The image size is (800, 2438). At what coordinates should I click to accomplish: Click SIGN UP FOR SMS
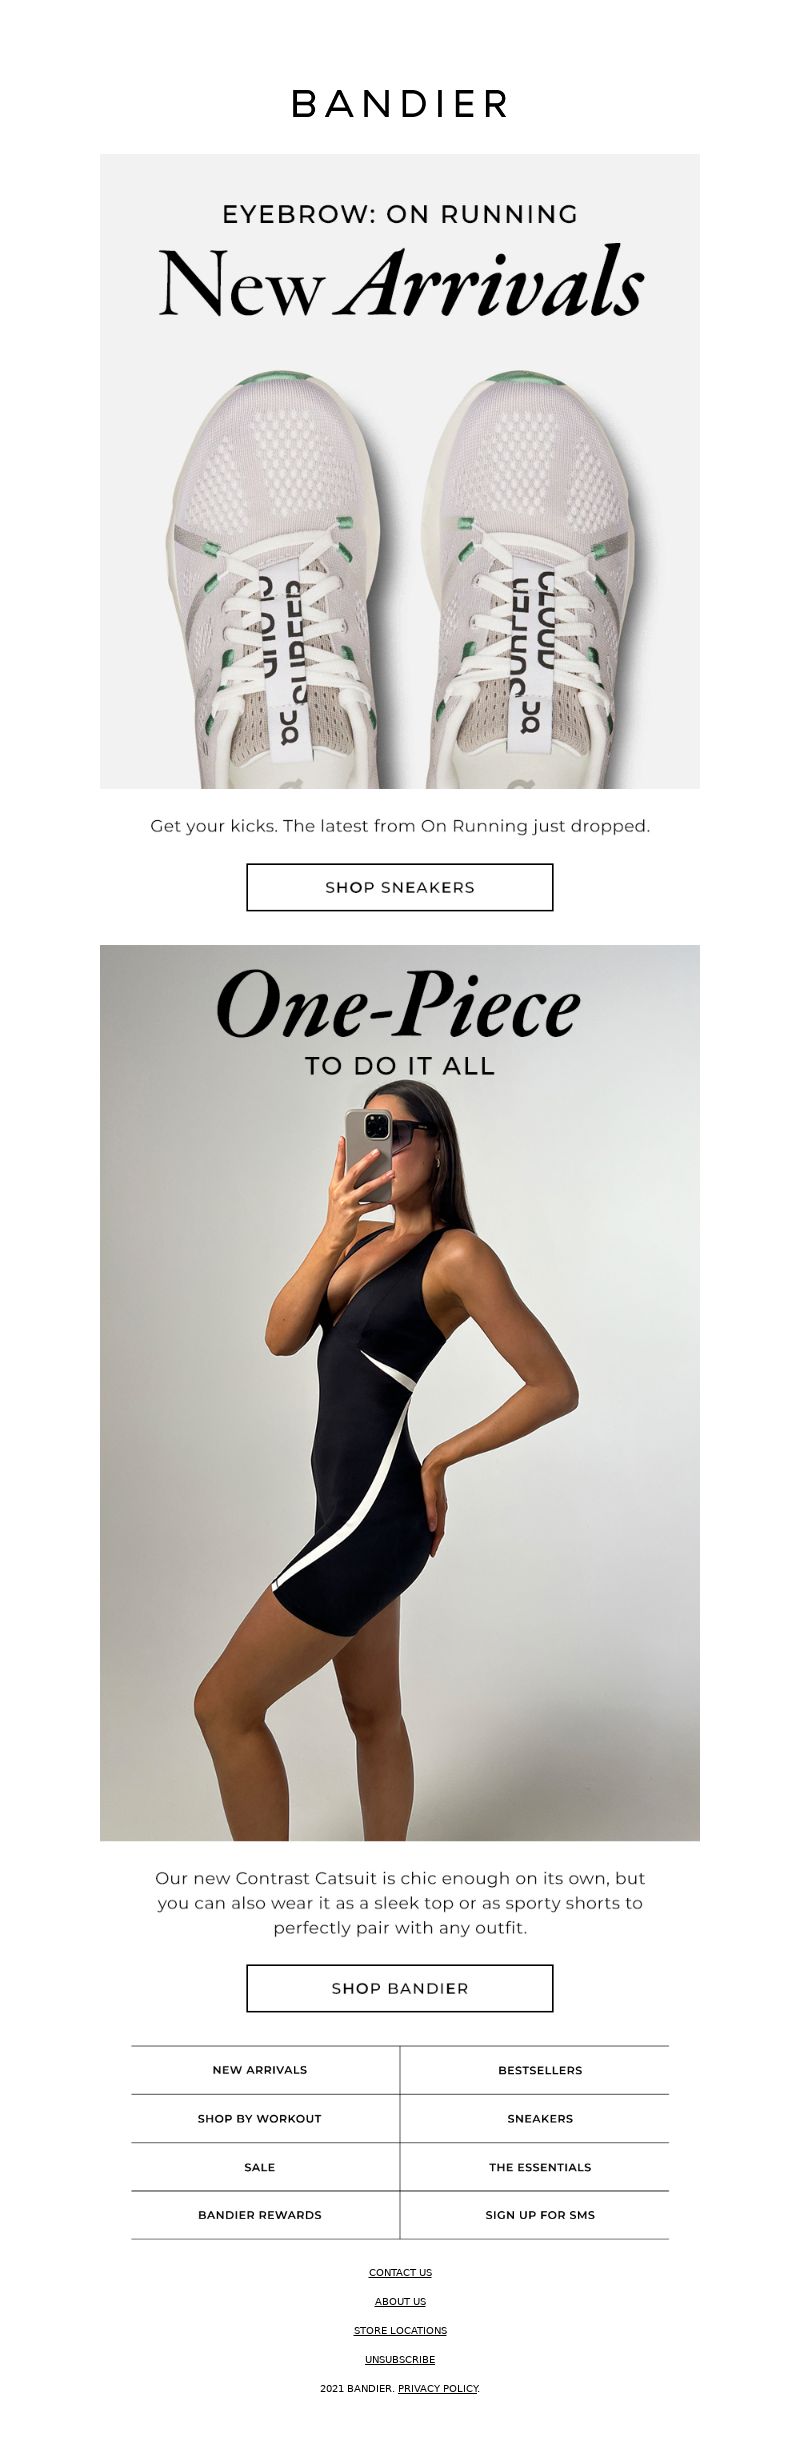pyautogui.click(x=540, y=2215)
